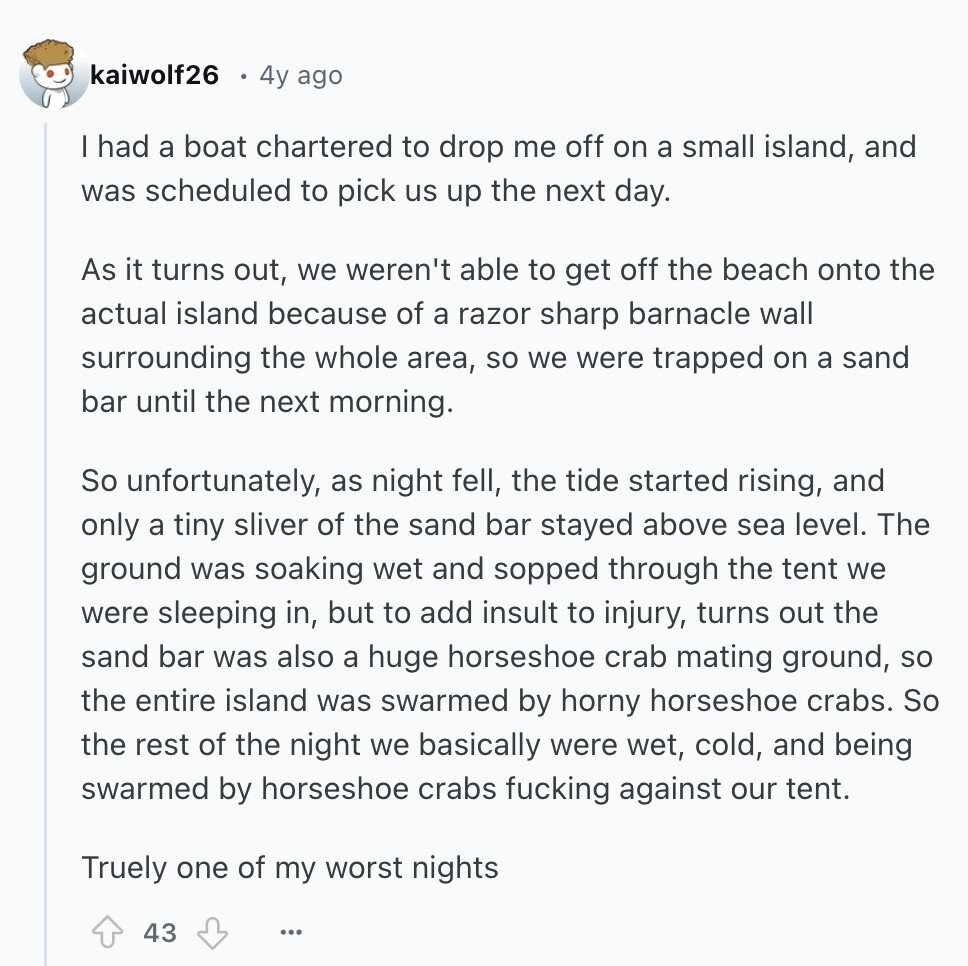Downvote the kaiwolf26 comment
Viewport: 968px width, 966px height.
(x=212, y=932)
